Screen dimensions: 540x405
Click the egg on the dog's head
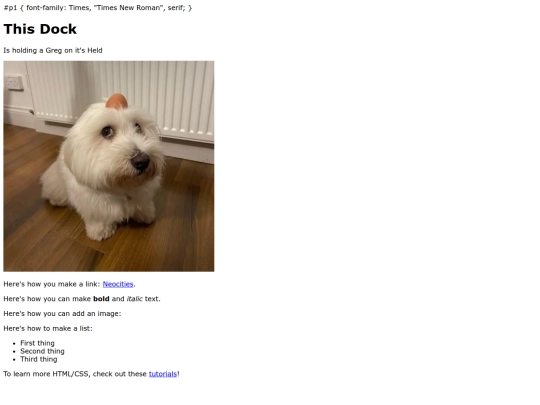[116, 102]
